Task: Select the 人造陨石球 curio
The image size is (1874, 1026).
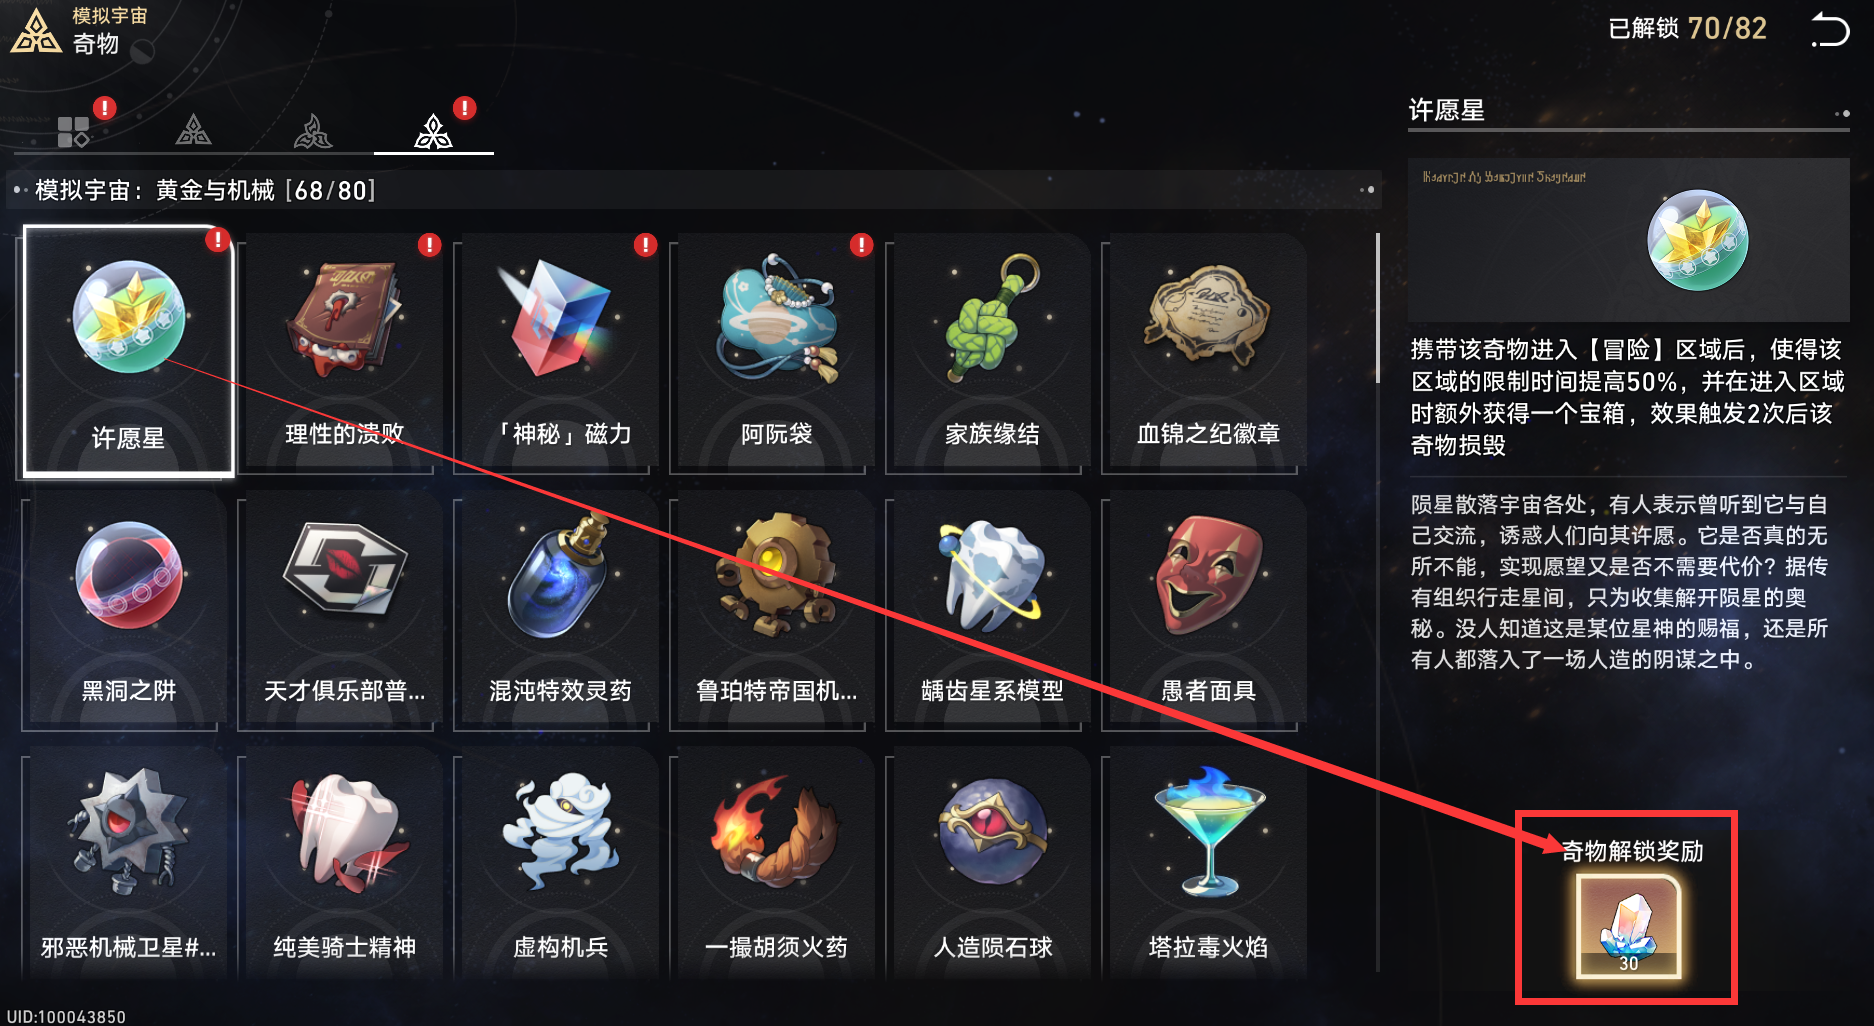Action: (x=991, y=864)
